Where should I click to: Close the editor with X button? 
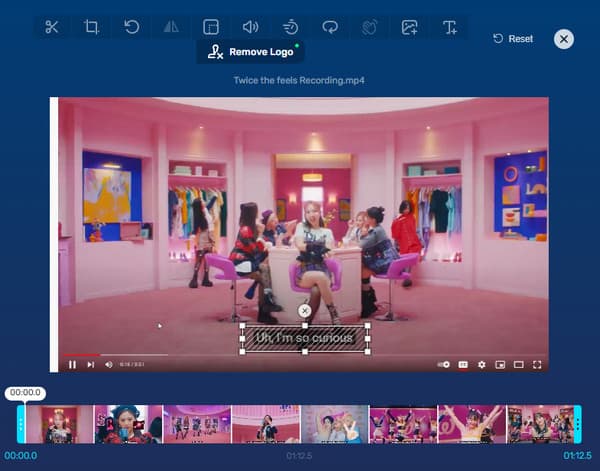564,39
